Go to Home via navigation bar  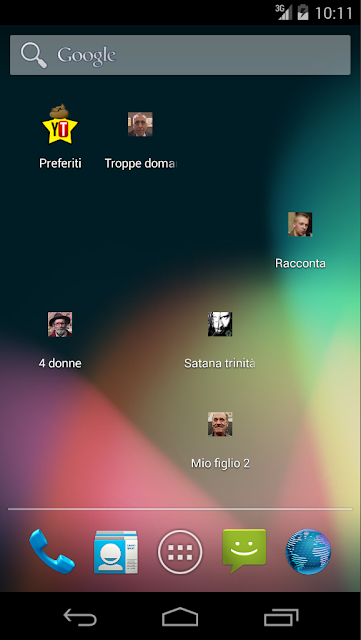click(x=180, y=617)
